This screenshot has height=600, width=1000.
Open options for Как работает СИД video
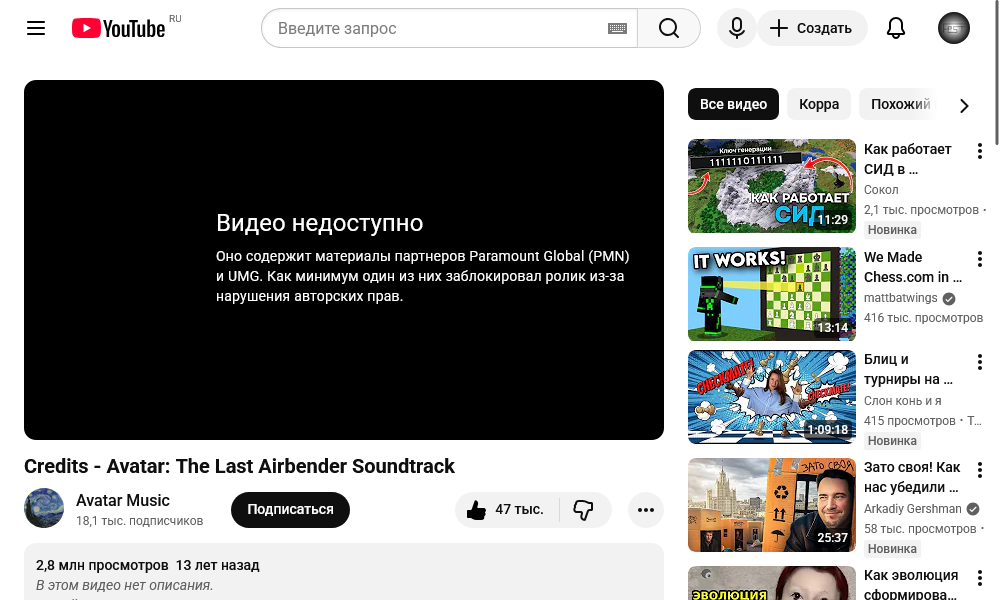[x=980, y=151]
